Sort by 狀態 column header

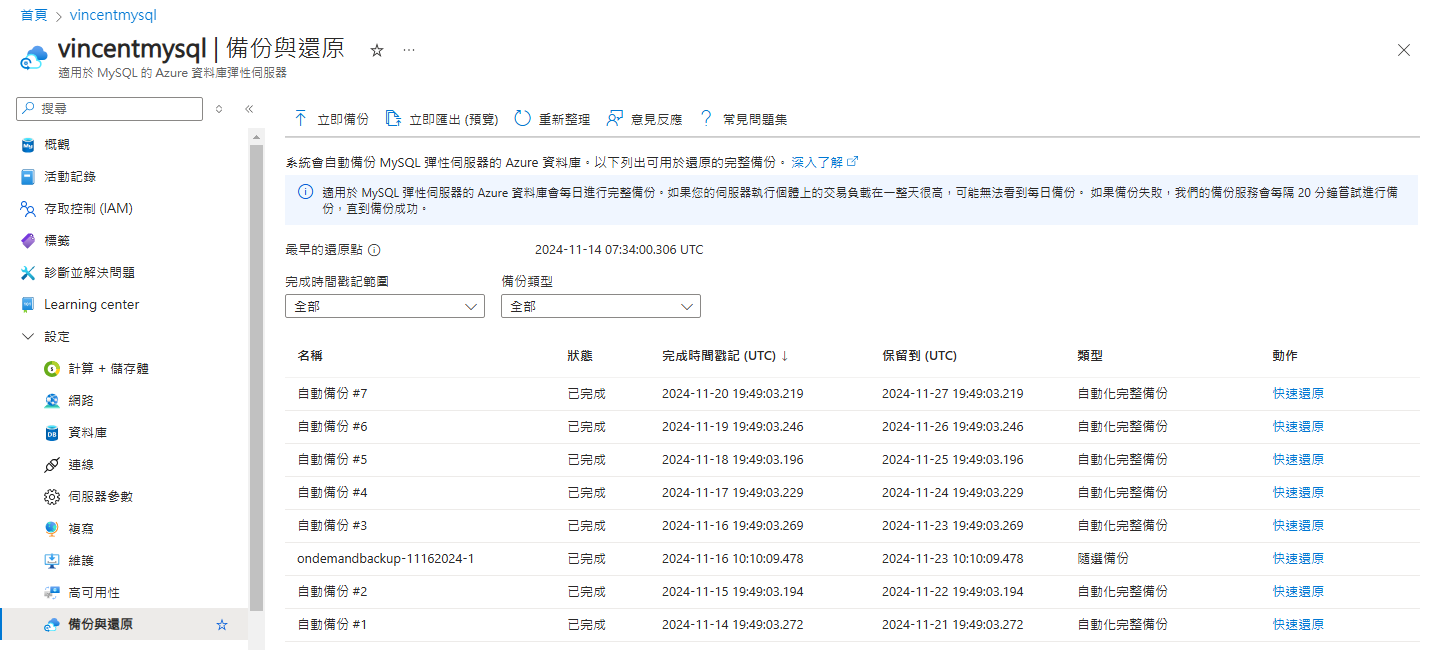pos(580,356)
